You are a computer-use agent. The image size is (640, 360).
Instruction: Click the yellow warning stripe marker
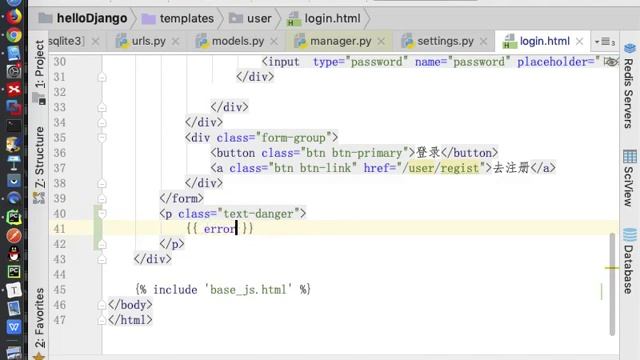pos(611,268)
